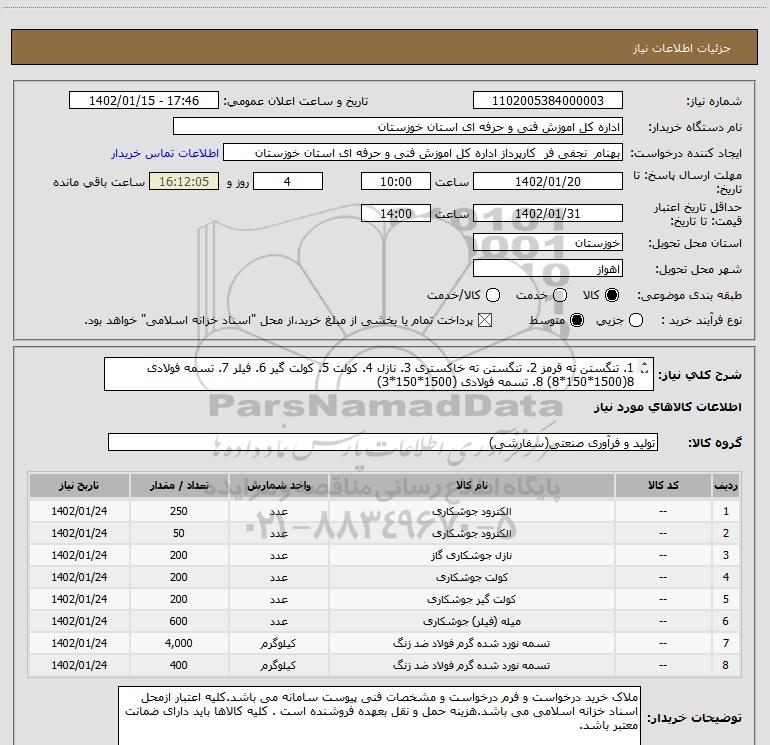Image resolution: width=770 pixels, height=745 pixels.
Task: Toggle the Islamic treasury payment checkbox
Action: pos(485,321)
